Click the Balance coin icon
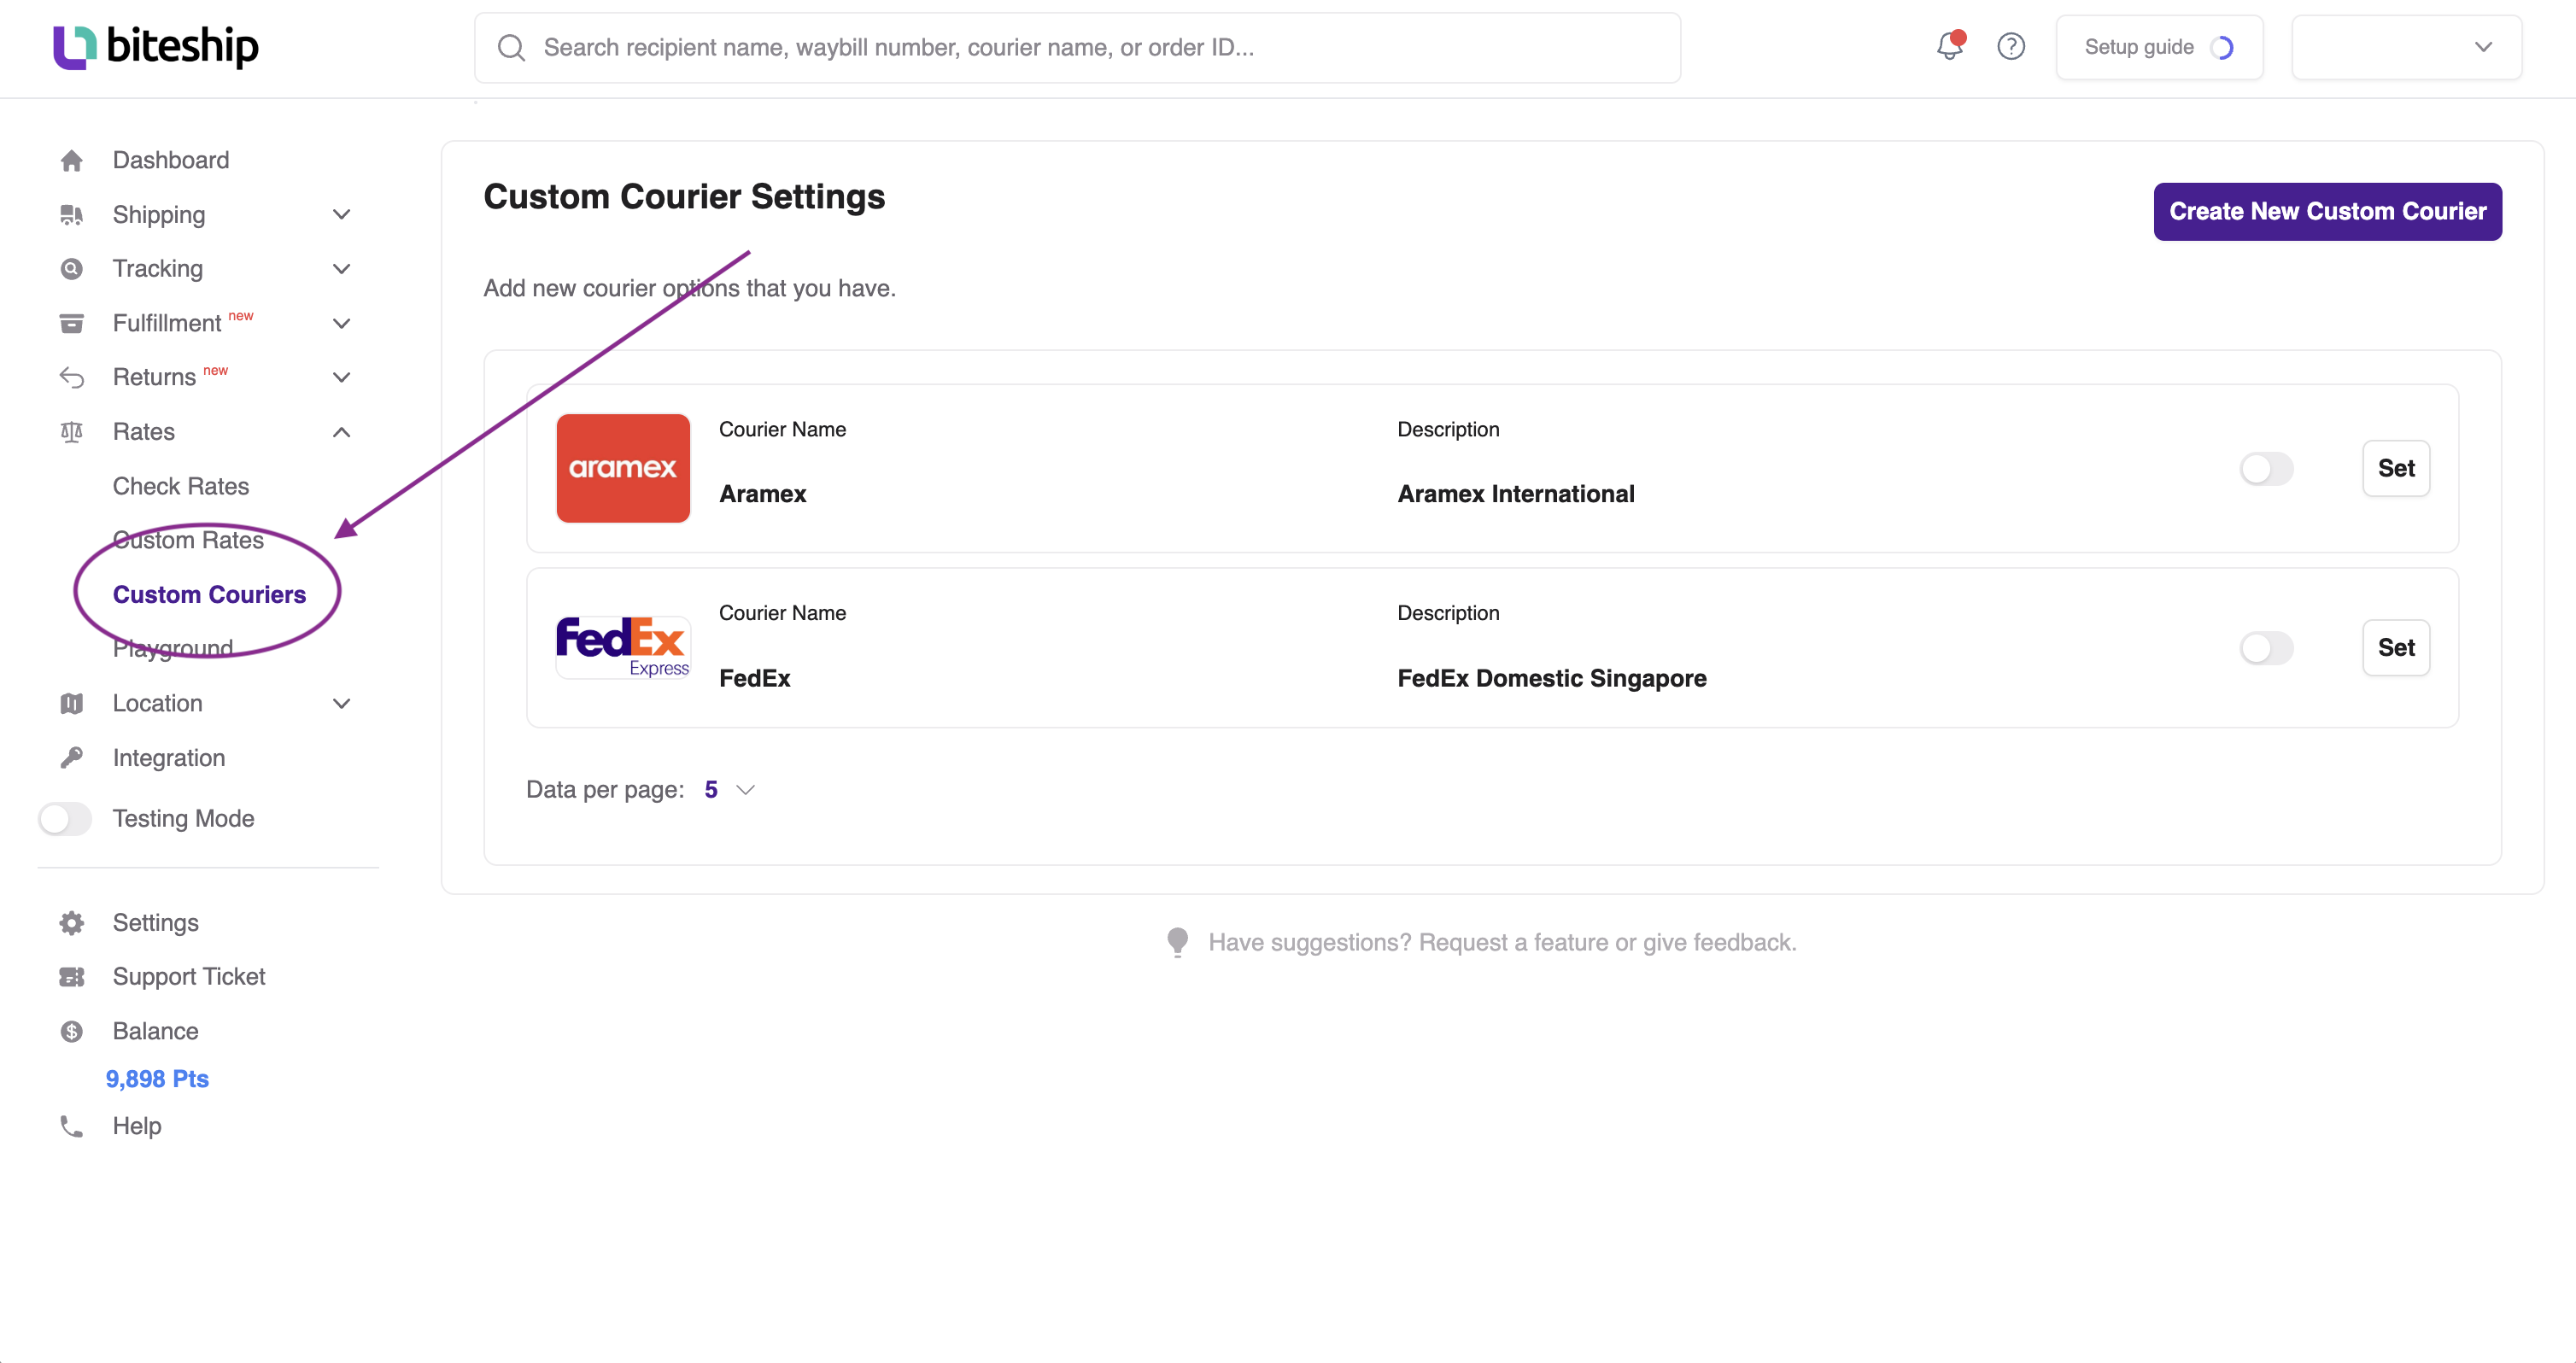 (72, 1031)
